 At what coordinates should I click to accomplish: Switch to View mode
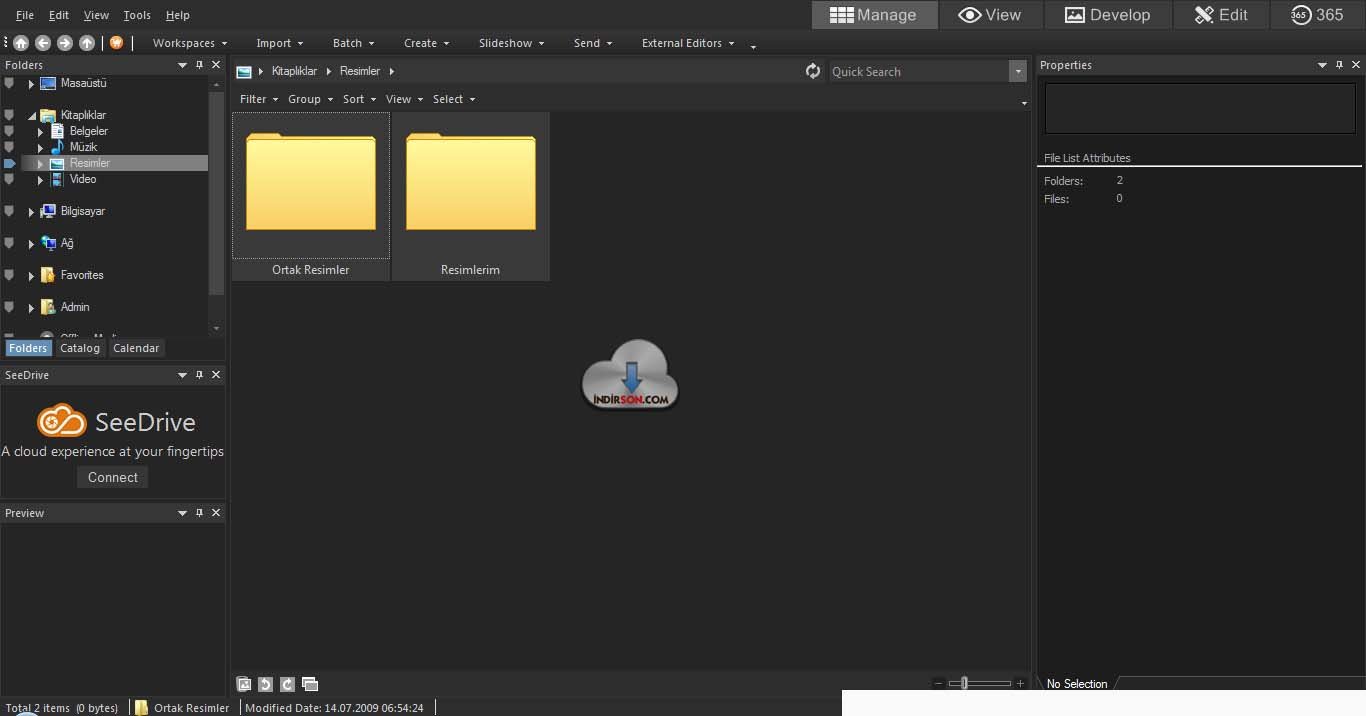990,15
